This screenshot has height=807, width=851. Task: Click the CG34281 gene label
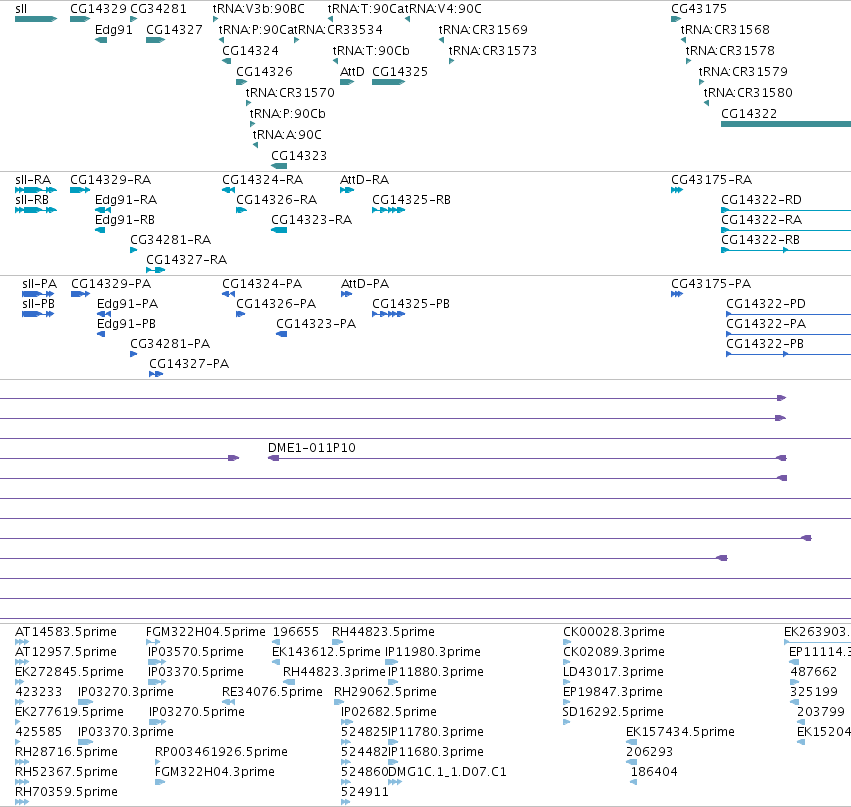[158, 9]
